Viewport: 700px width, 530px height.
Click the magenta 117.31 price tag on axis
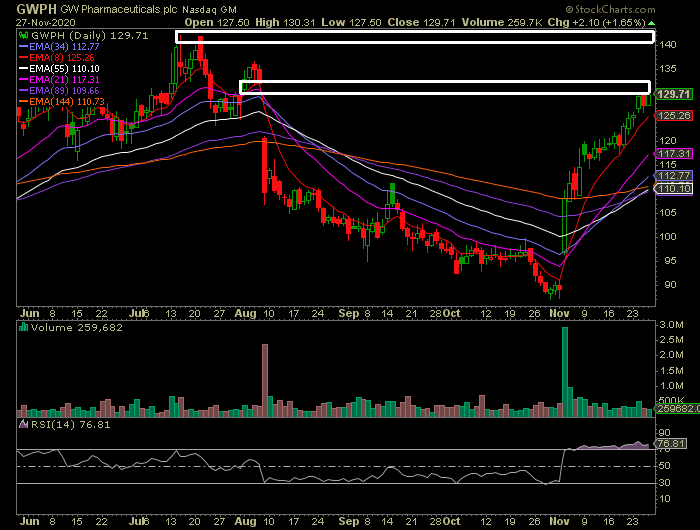tap(674, 154)
